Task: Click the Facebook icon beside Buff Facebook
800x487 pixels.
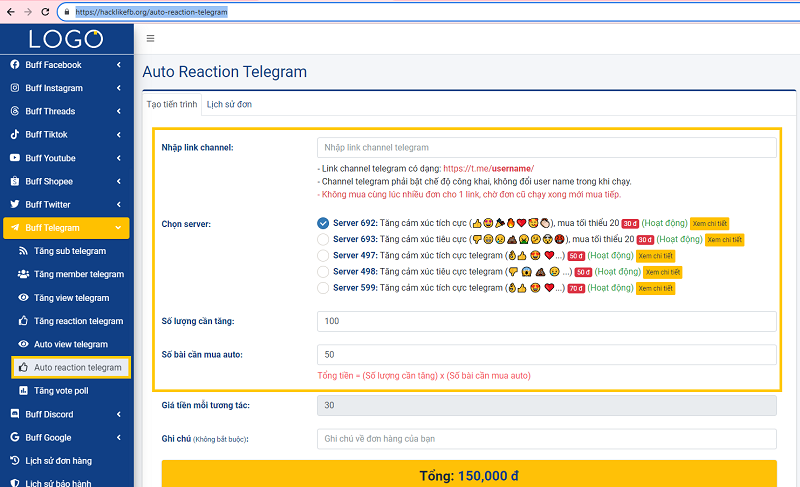Action: pyautogui.click(x=15, y=64)
